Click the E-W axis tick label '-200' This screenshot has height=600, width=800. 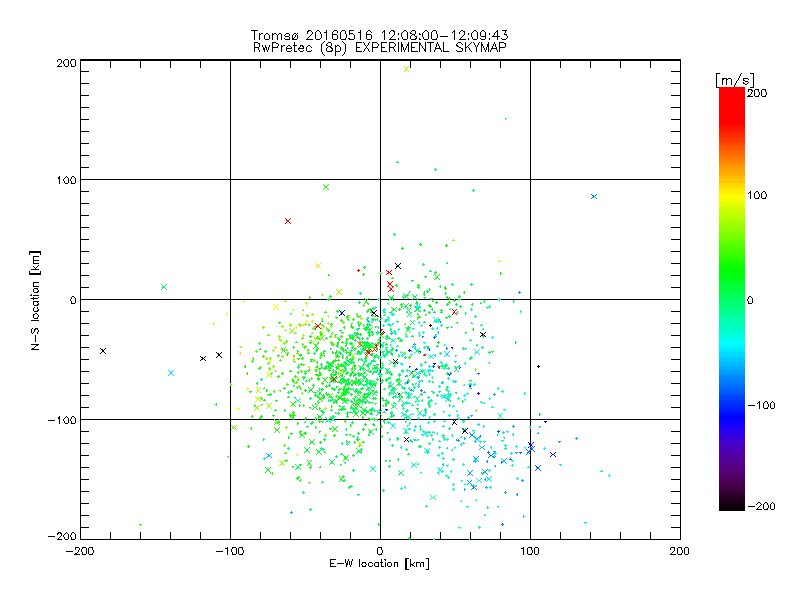[x=80, y=551]
